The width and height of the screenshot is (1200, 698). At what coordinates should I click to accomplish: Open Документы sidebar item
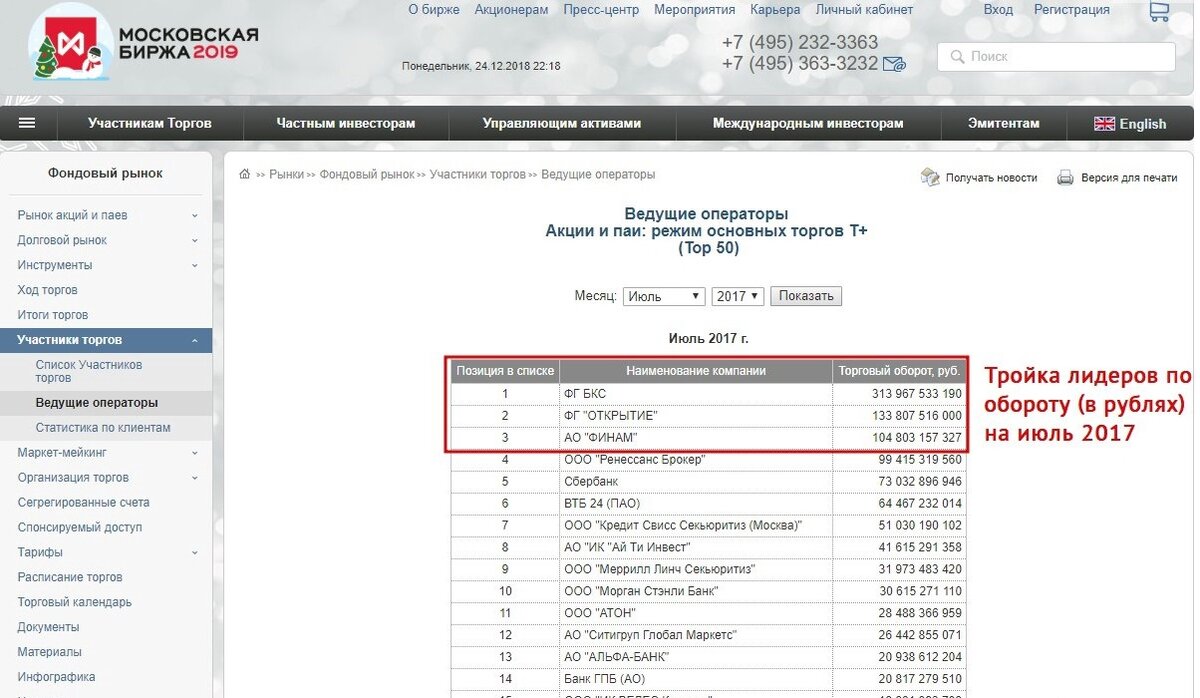[x=48, y=628]
